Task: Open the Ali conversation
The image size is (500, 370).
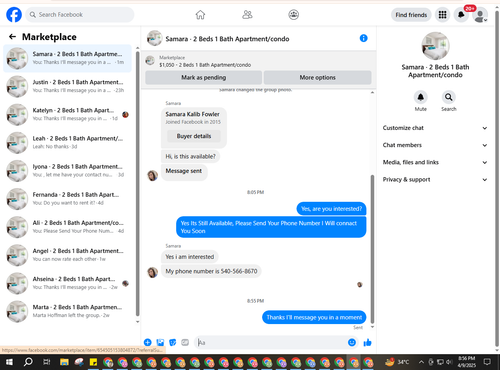Action: [68, 227]
